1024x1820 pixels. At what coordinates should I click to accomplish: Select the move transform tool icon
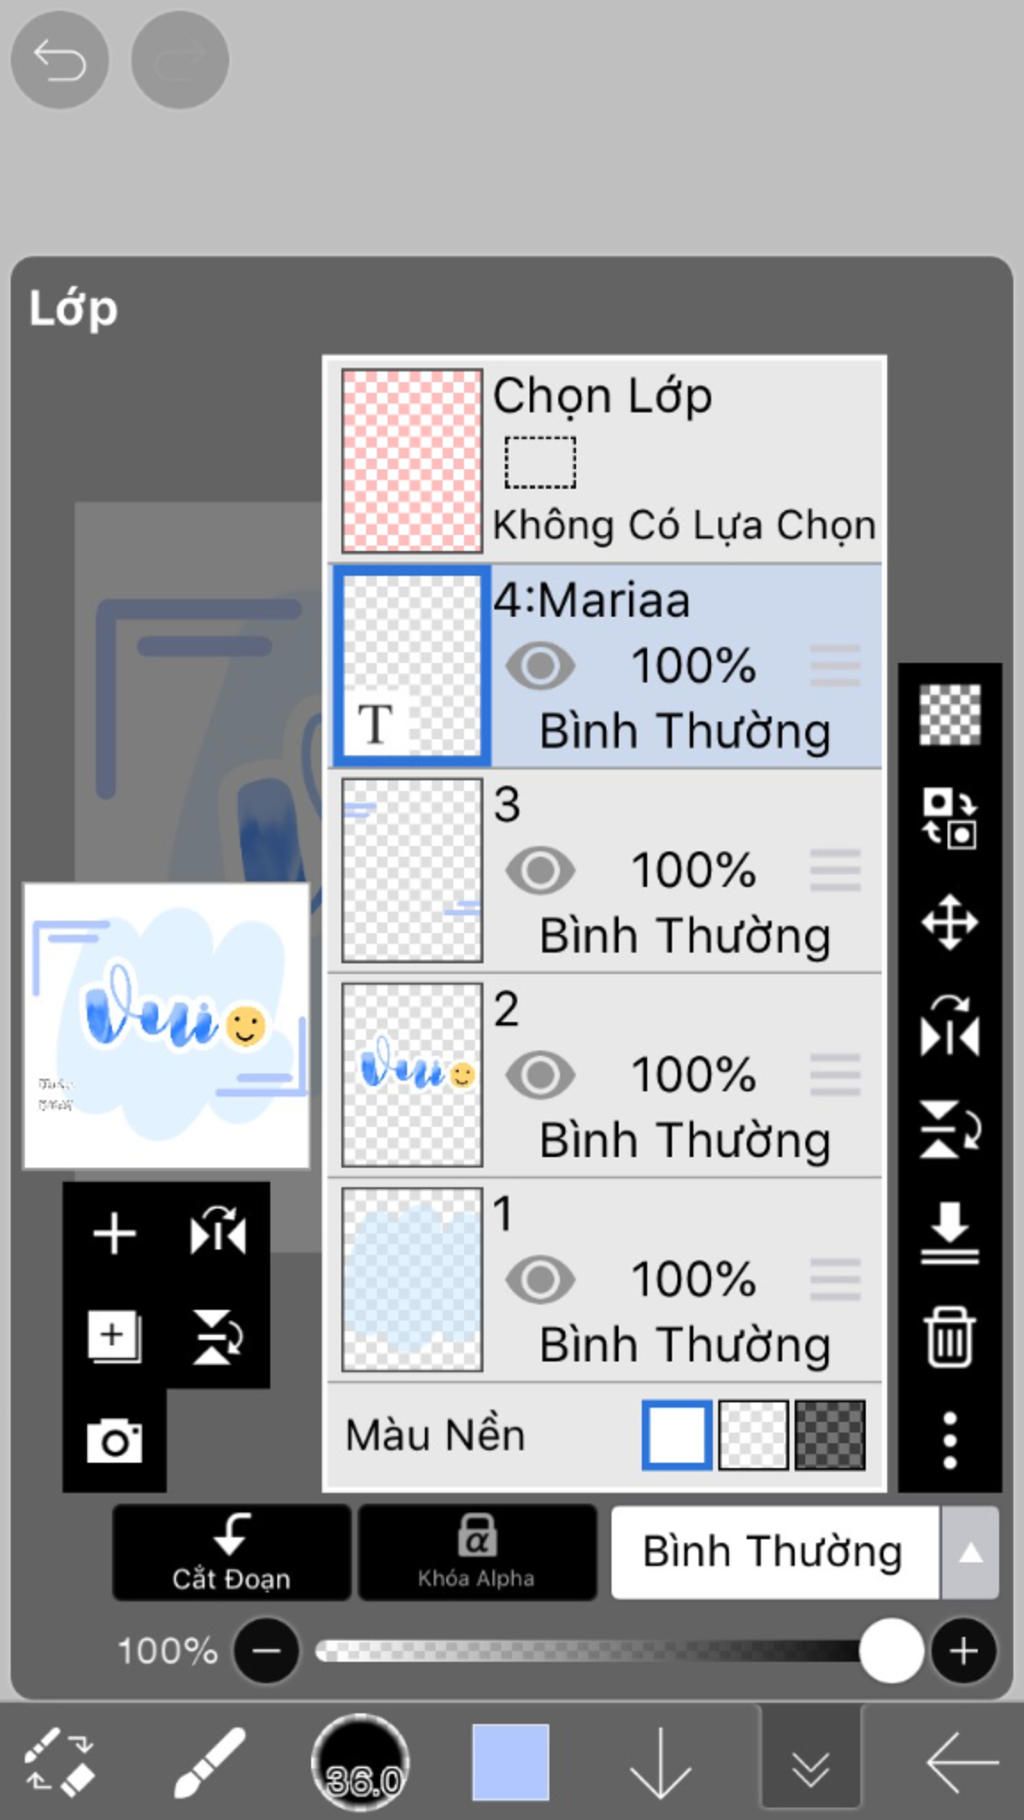[949, 921]
